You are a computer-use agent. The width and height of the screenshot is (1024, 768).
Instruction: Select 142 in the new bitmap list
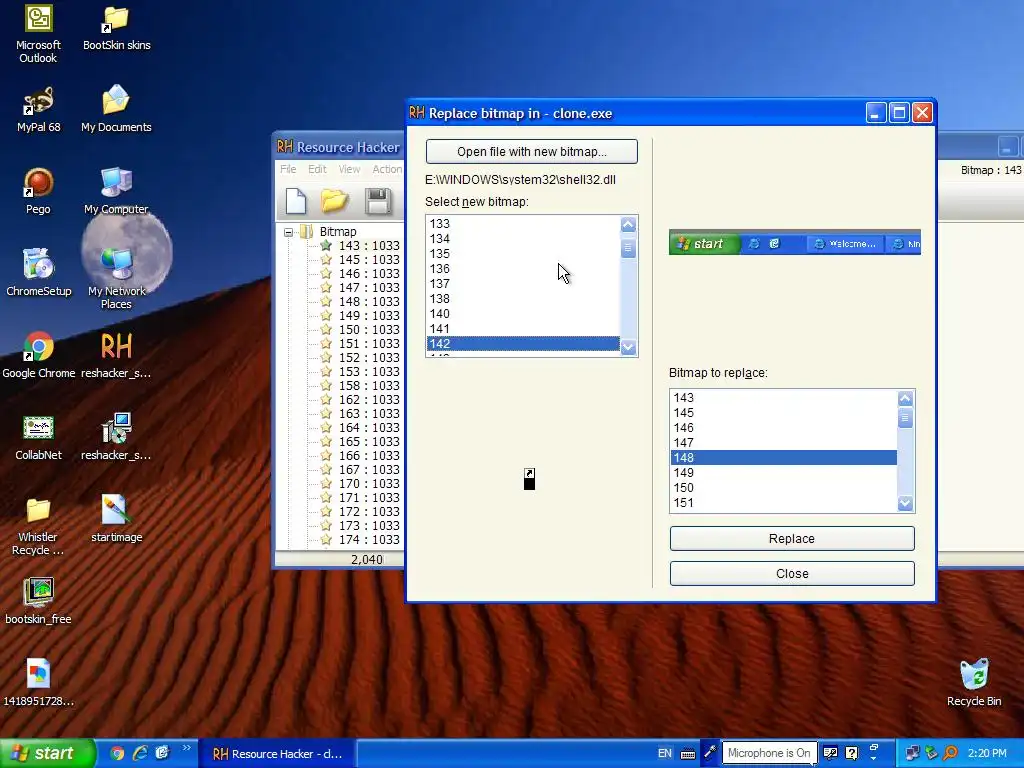pos(523,344)
